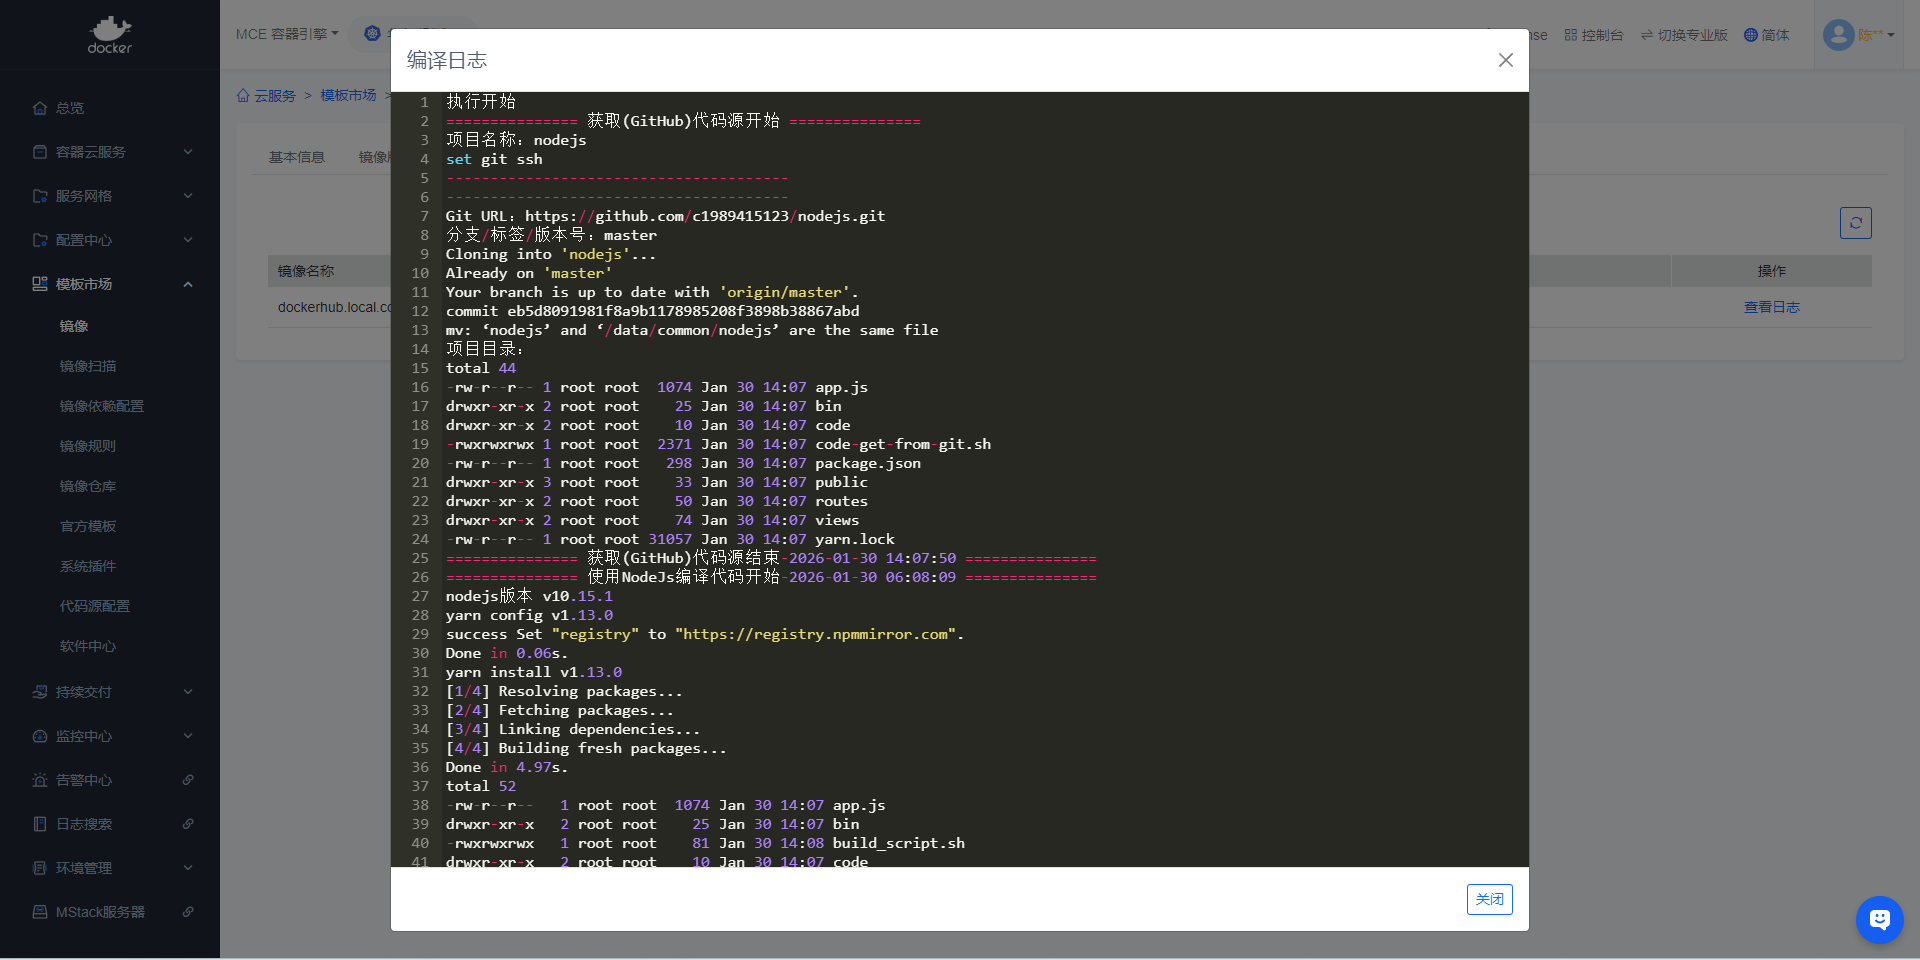Click the 查看日志 link

tap(1771, 307)
